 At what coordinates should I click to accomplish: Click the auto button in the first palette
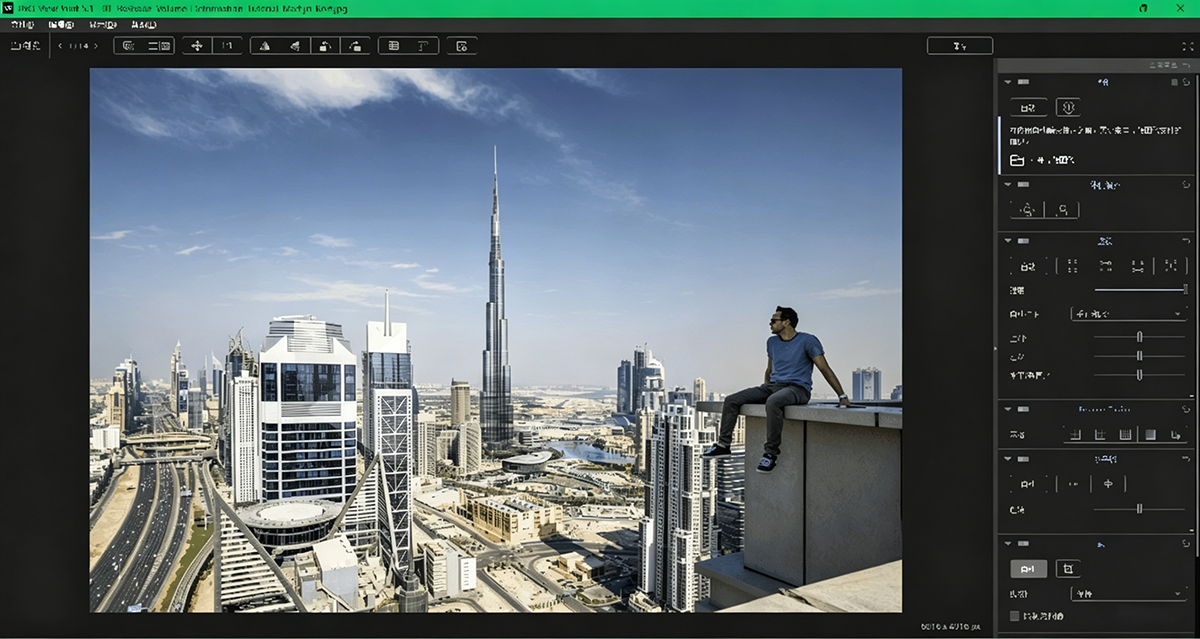tap(1029, 107)
